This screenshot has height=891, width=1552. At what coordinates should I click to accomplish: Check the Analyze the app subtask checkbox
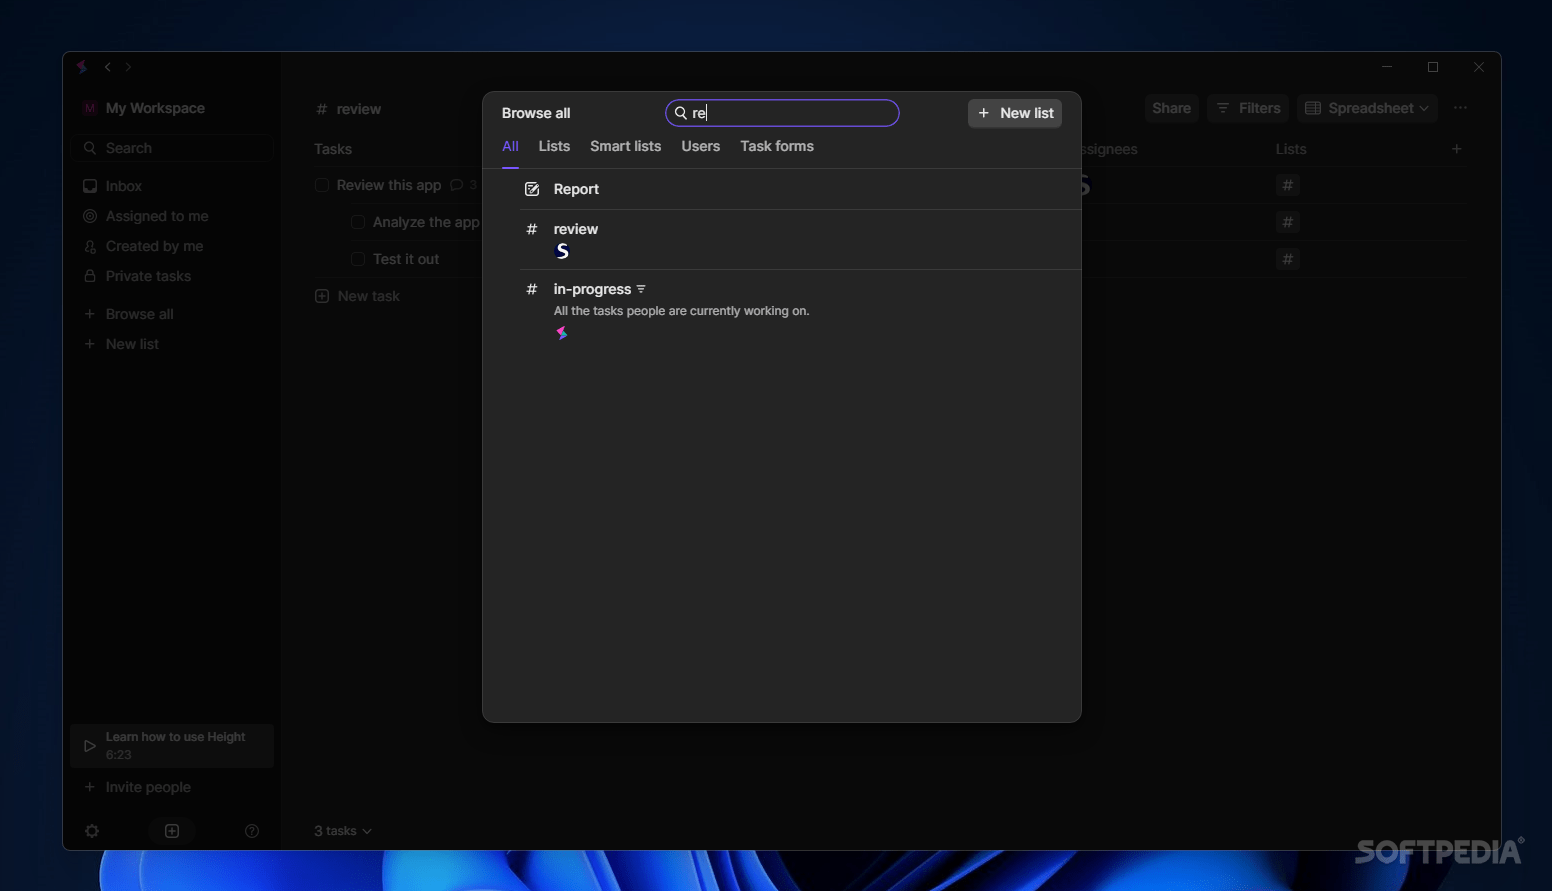tap(358, 222)
